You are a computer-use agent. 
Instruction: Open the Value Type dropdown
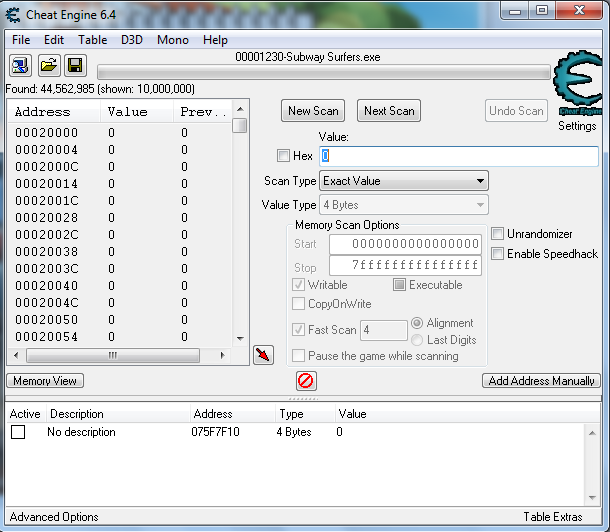click(x=404, y=205)
